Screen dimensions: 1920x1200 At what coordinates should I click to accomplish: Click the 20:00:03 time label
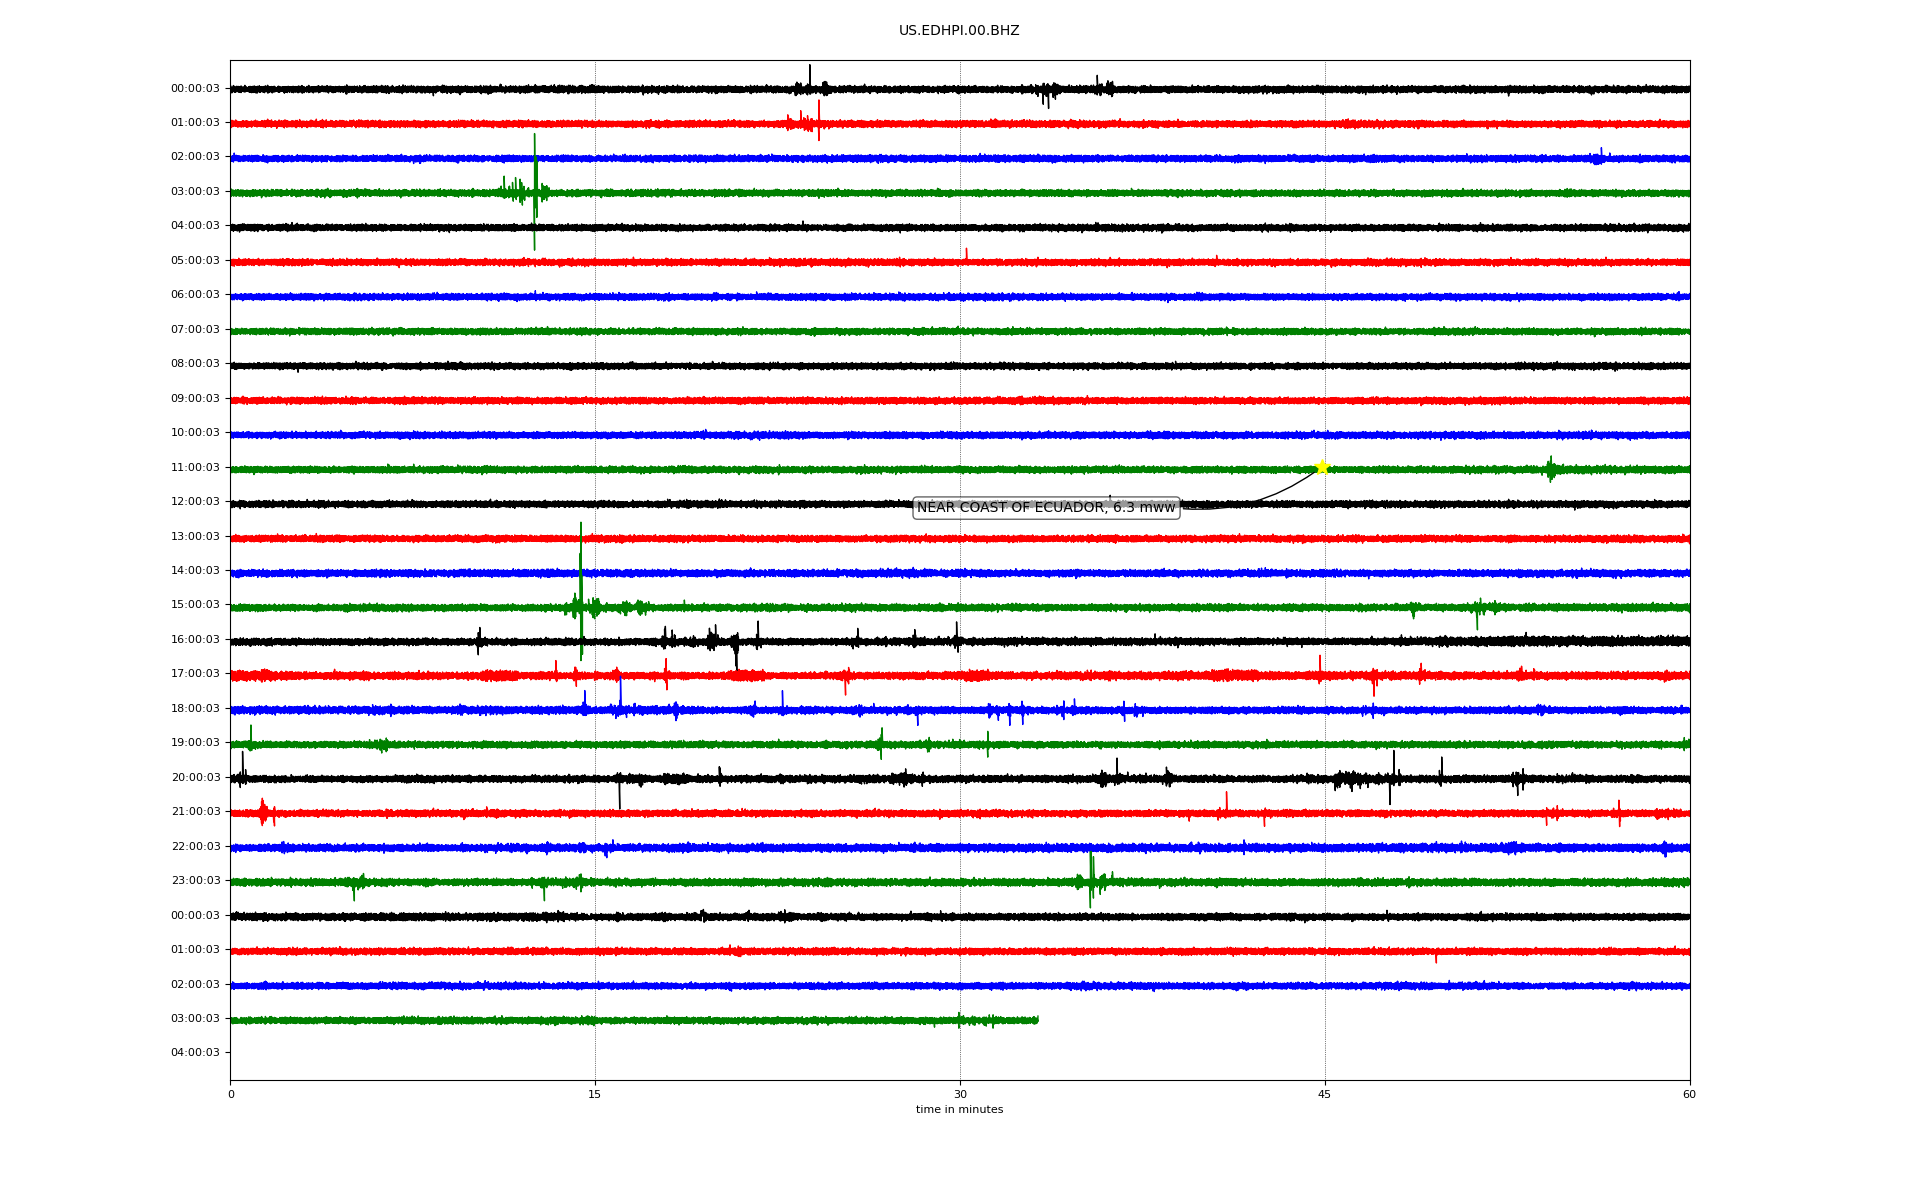(x=195, y=778)
